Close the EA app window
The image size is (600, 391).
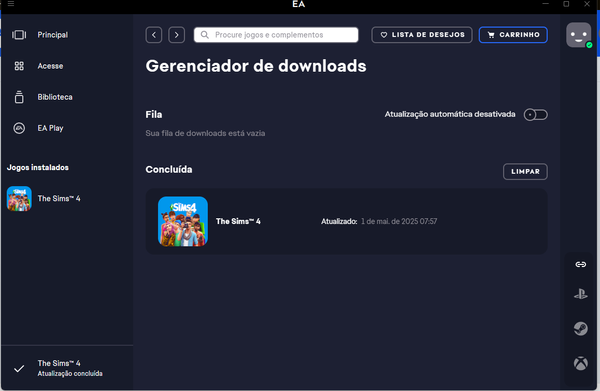[x=587, y=3]
